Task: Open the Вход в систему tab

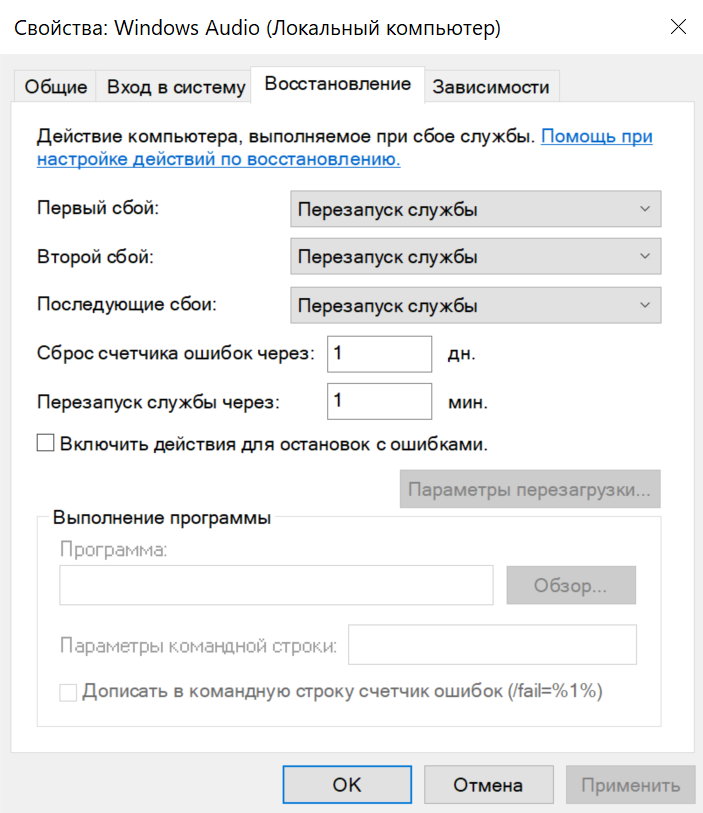Action: (x=176, y=87)
